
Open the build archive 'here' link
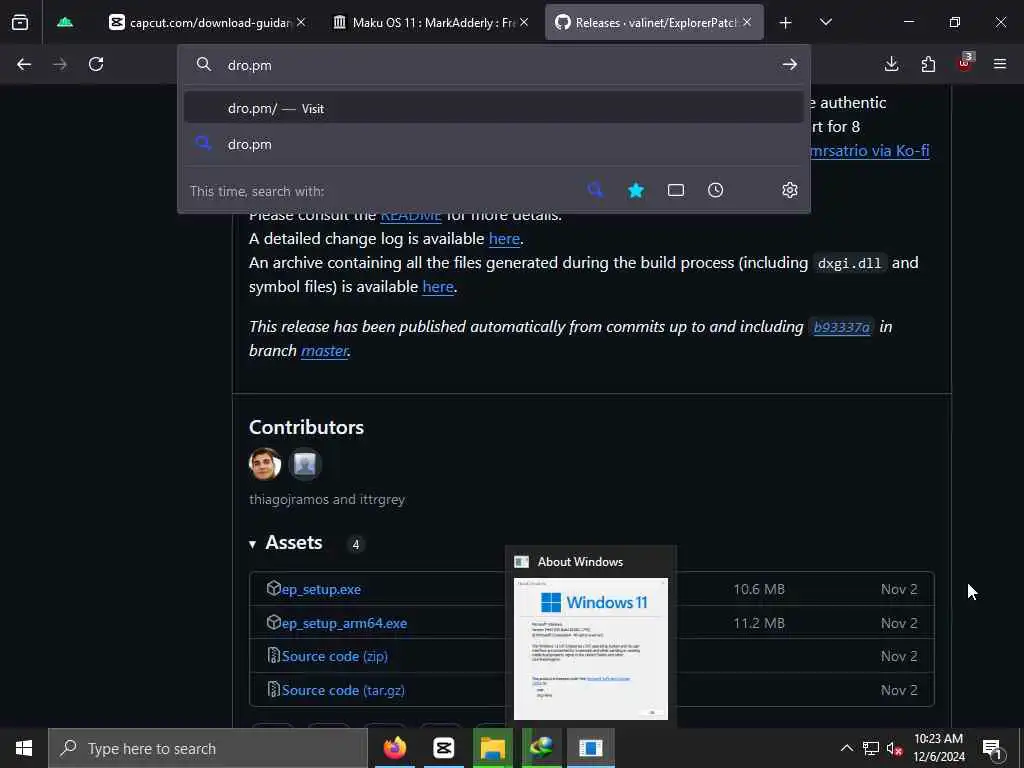(x=438, y=286)
